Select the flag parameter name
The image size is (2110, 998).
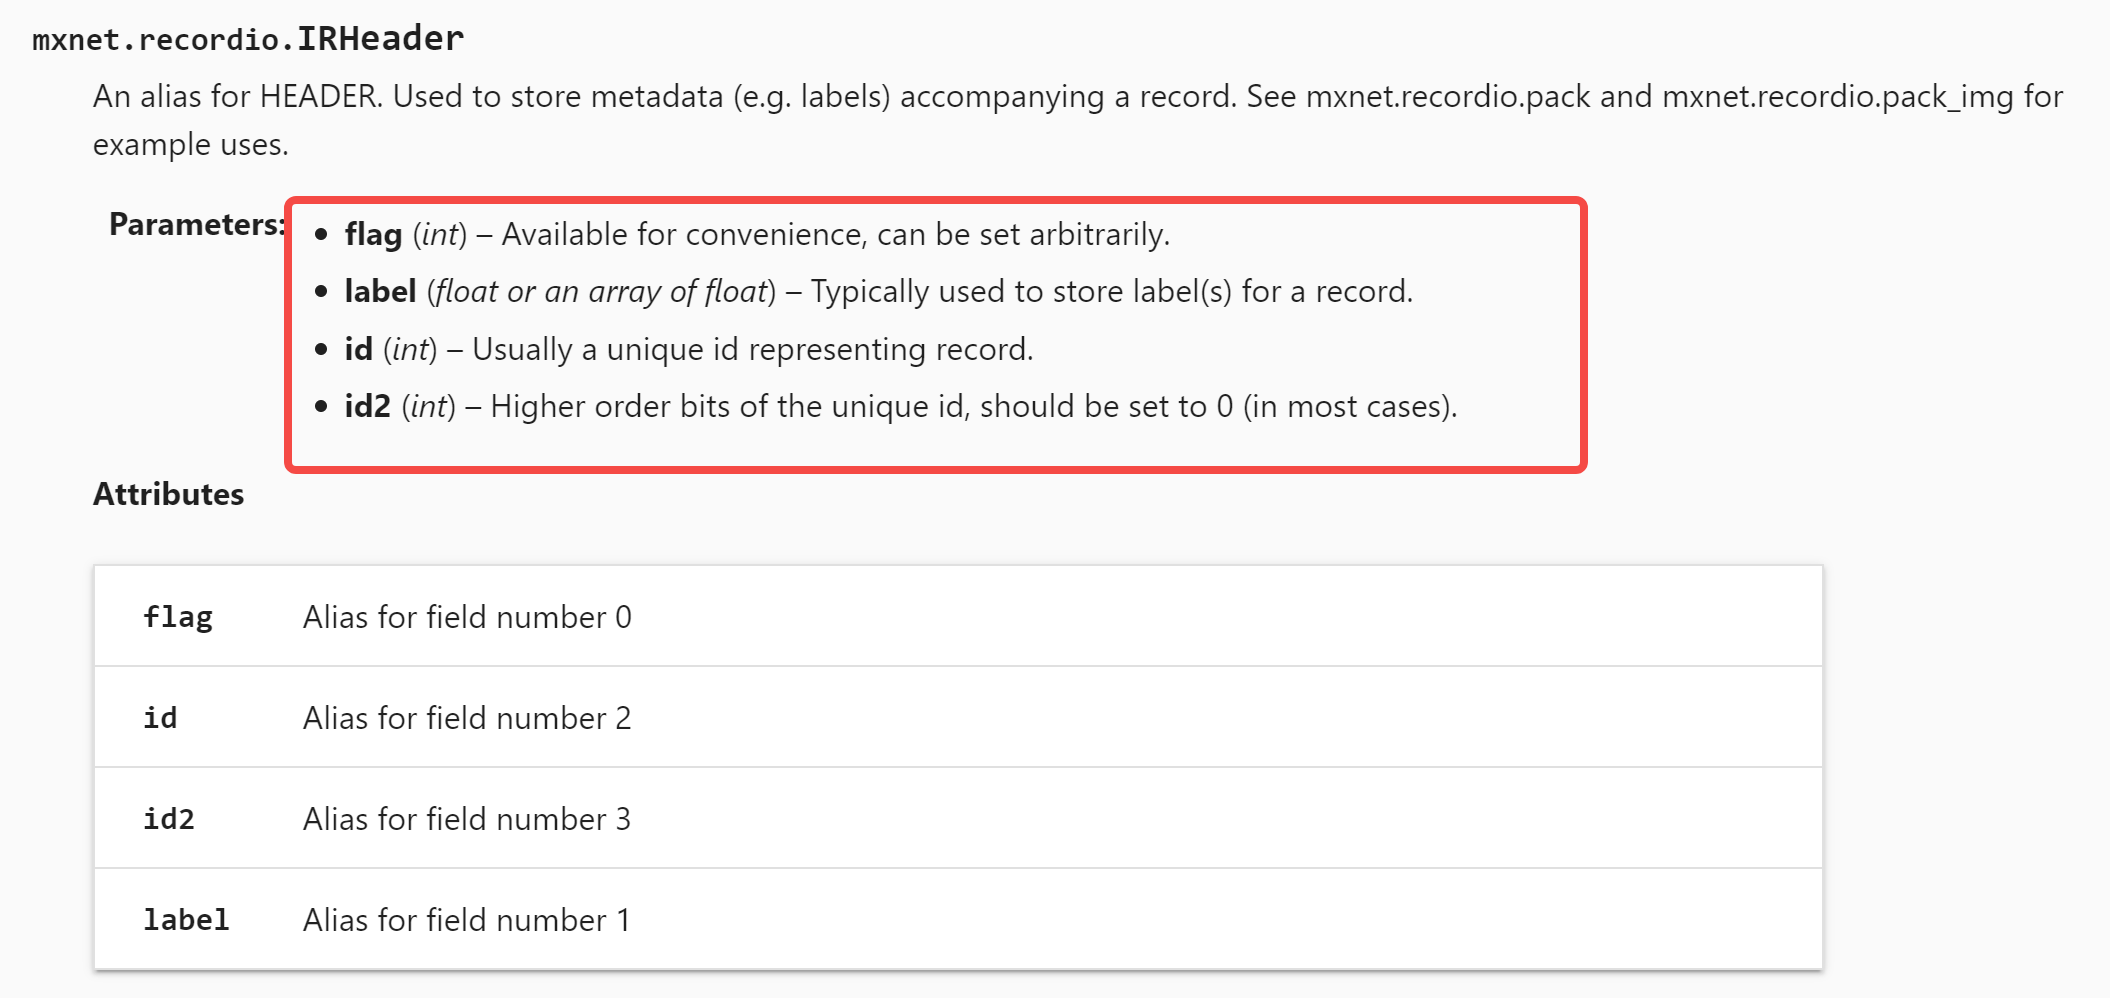tap(373, 235)
